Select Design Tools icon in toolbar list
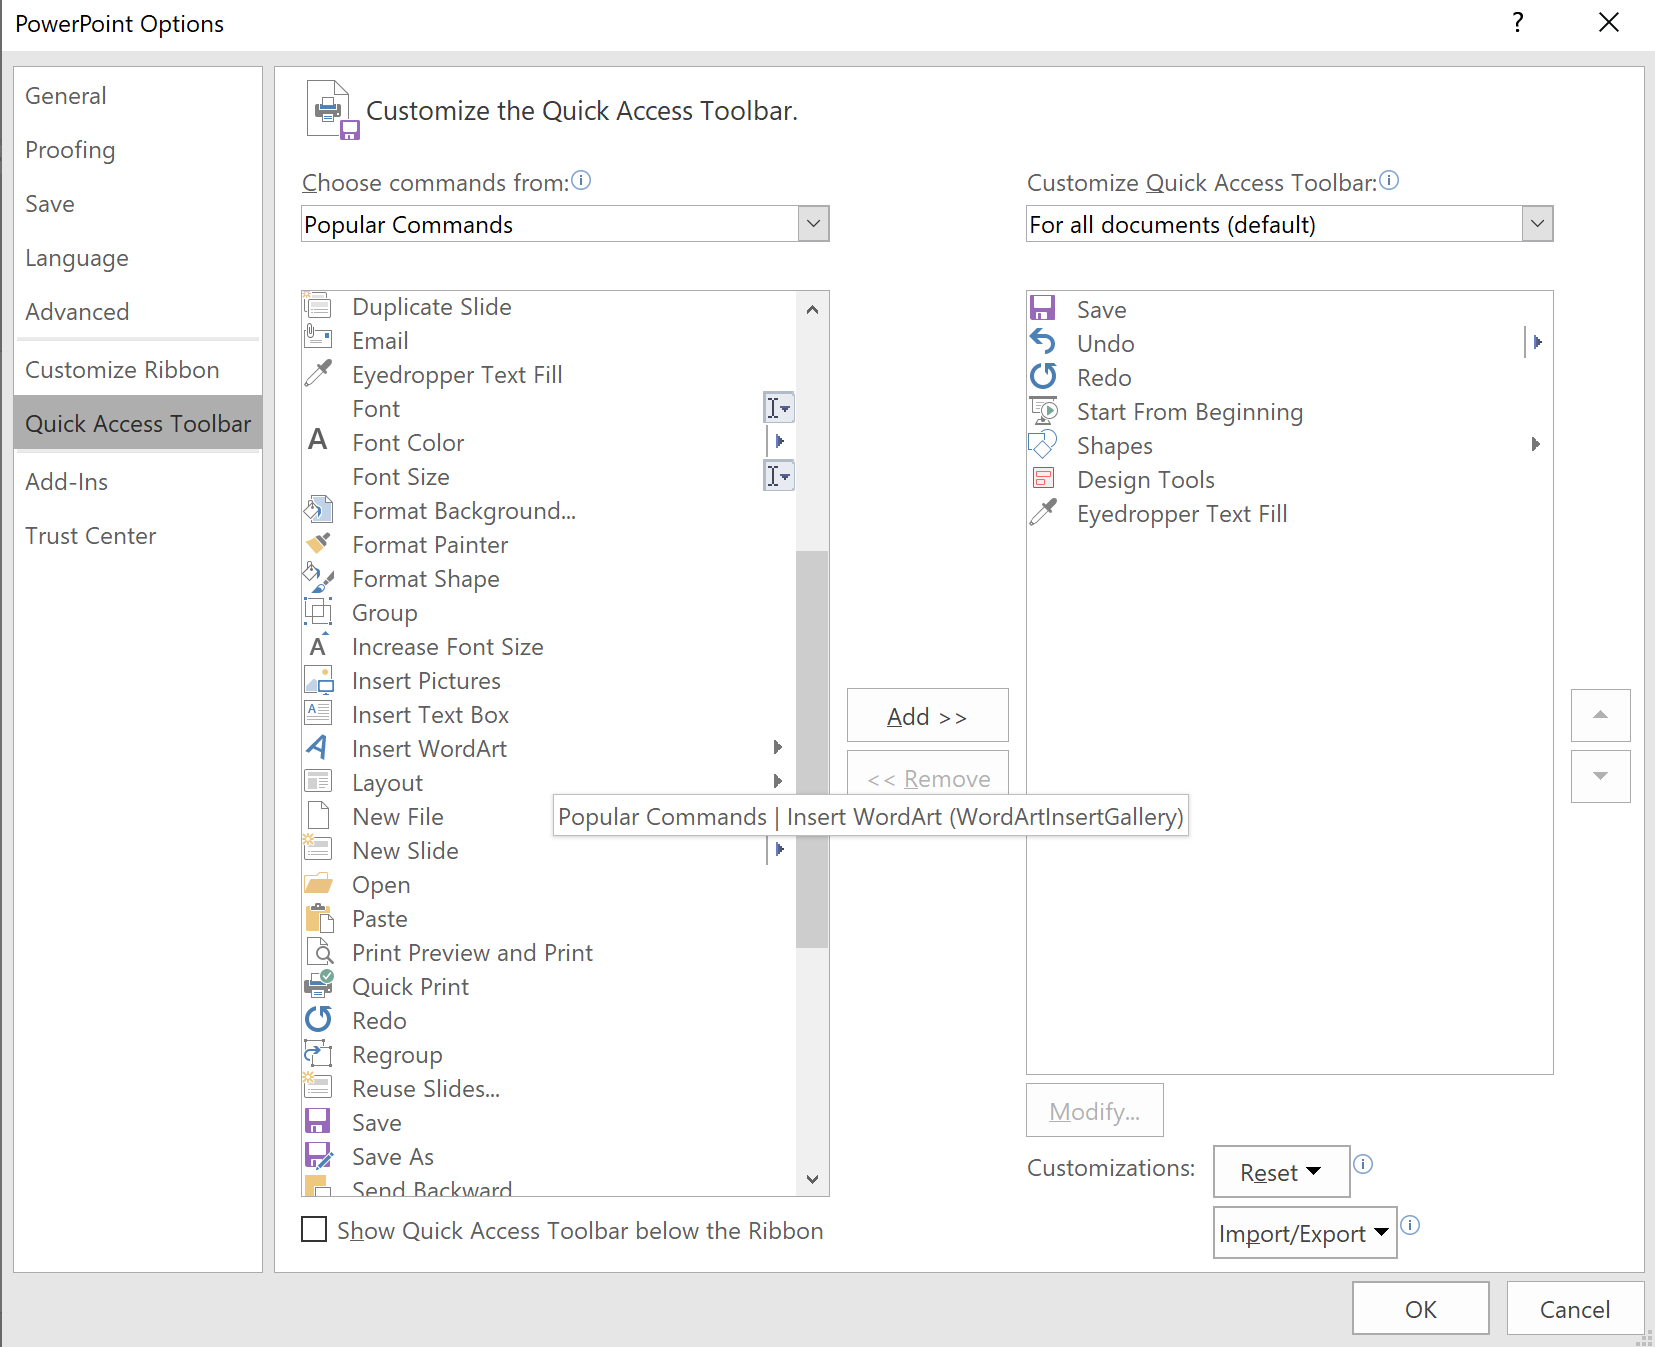This screenshot has height=1347, width=1655. pos(1043,478)
